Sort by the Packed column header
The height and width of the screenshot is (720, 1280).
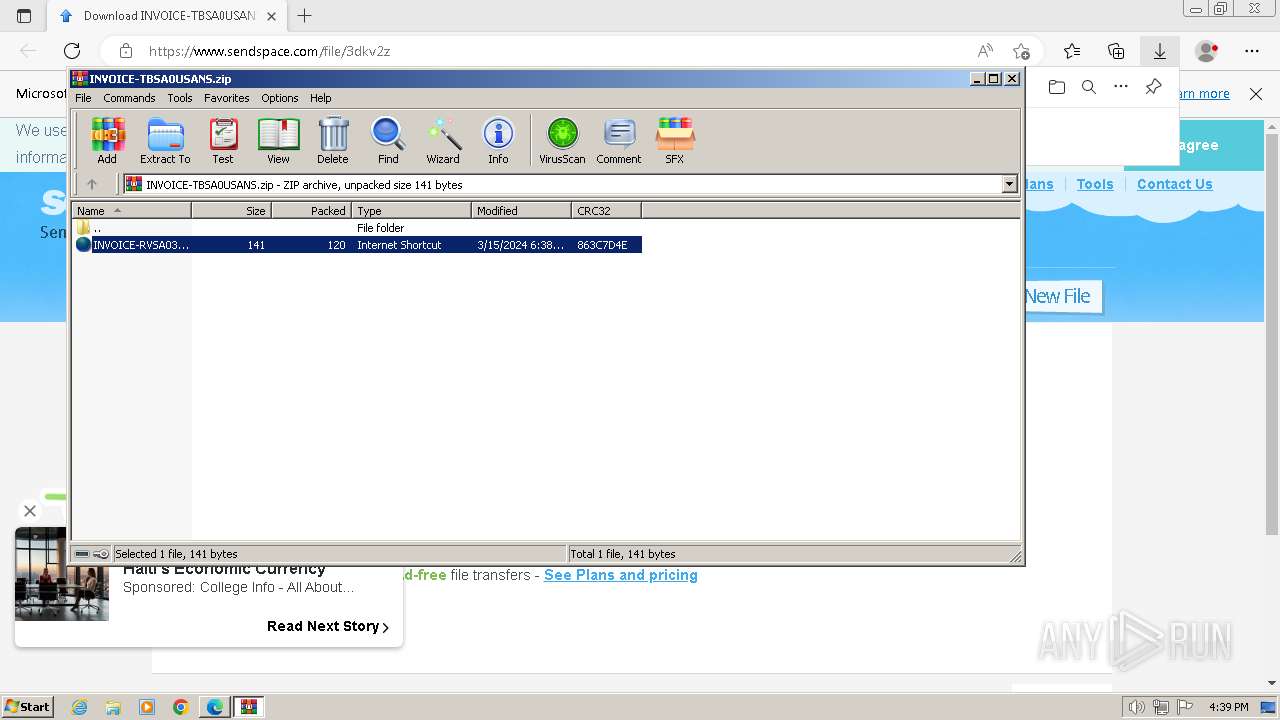coord(311,210)
